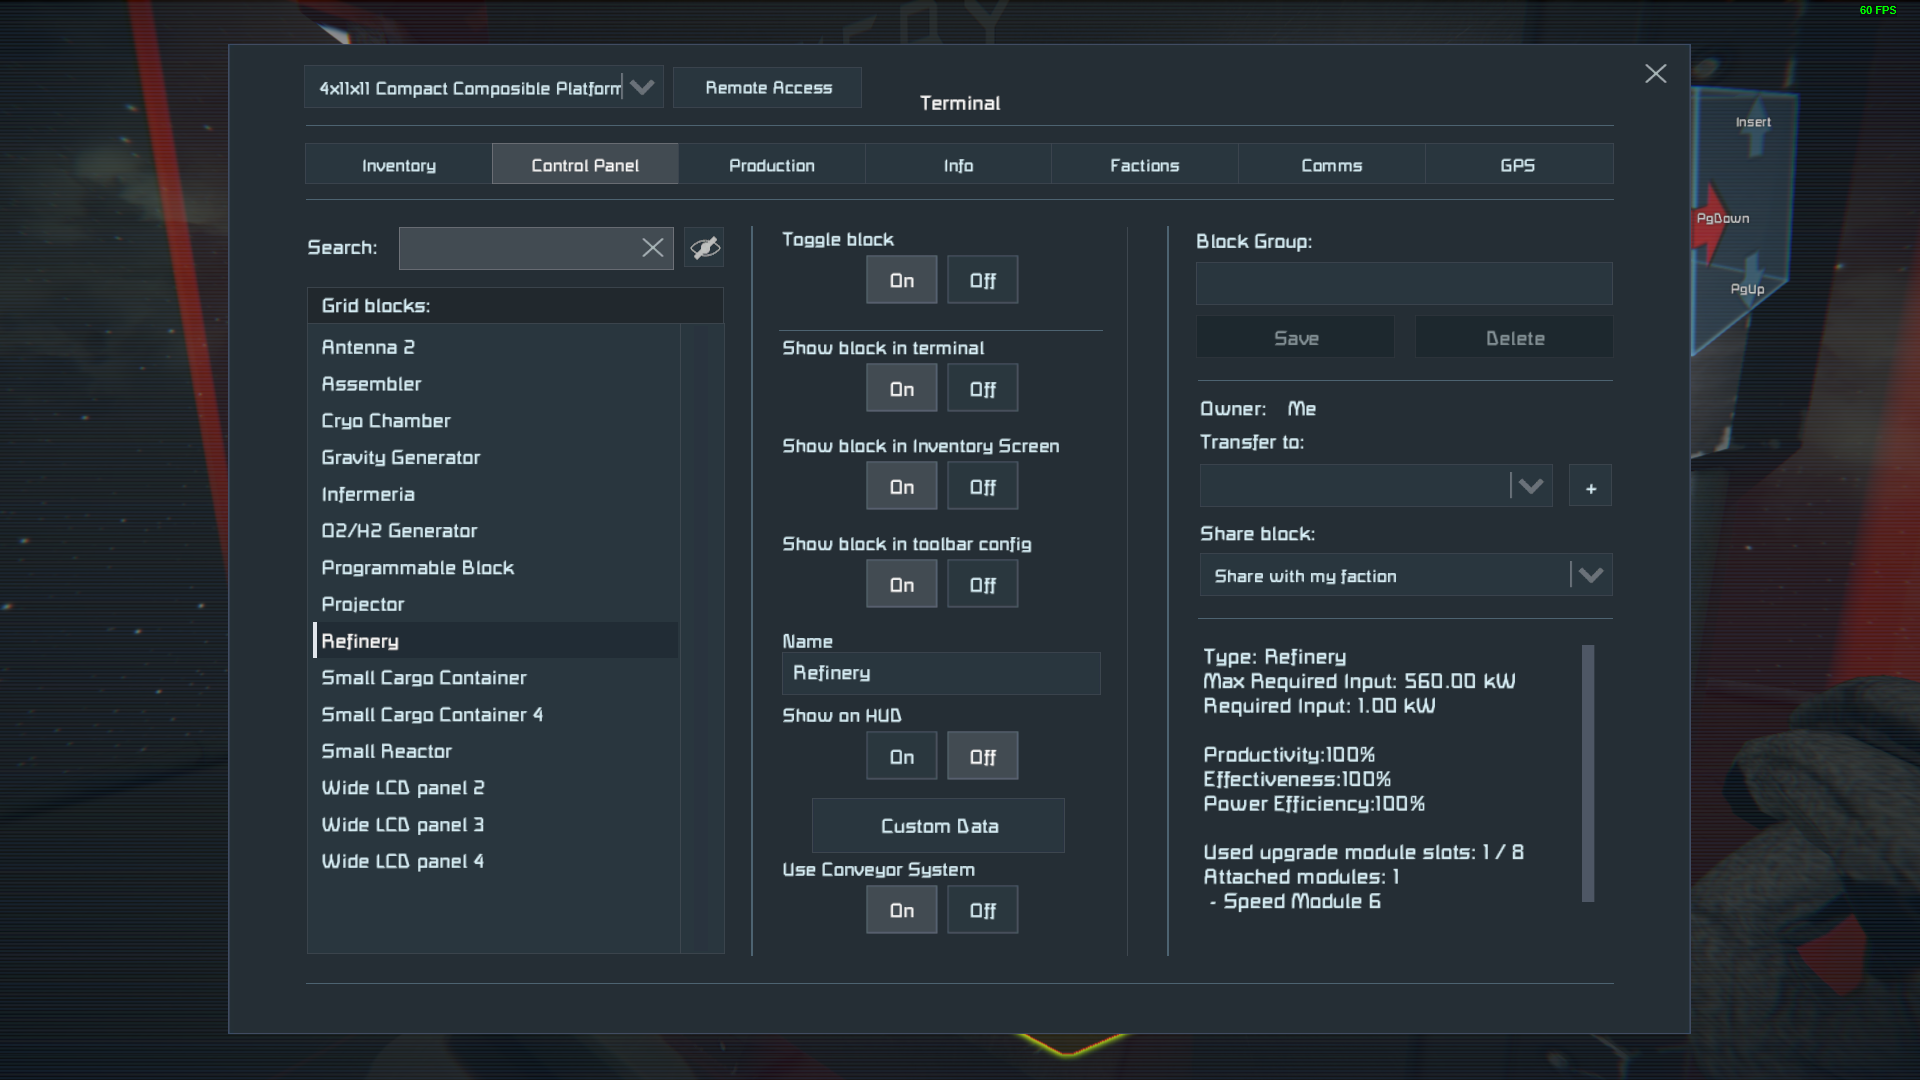Open the GPS tab

[x=1517, y=165]
